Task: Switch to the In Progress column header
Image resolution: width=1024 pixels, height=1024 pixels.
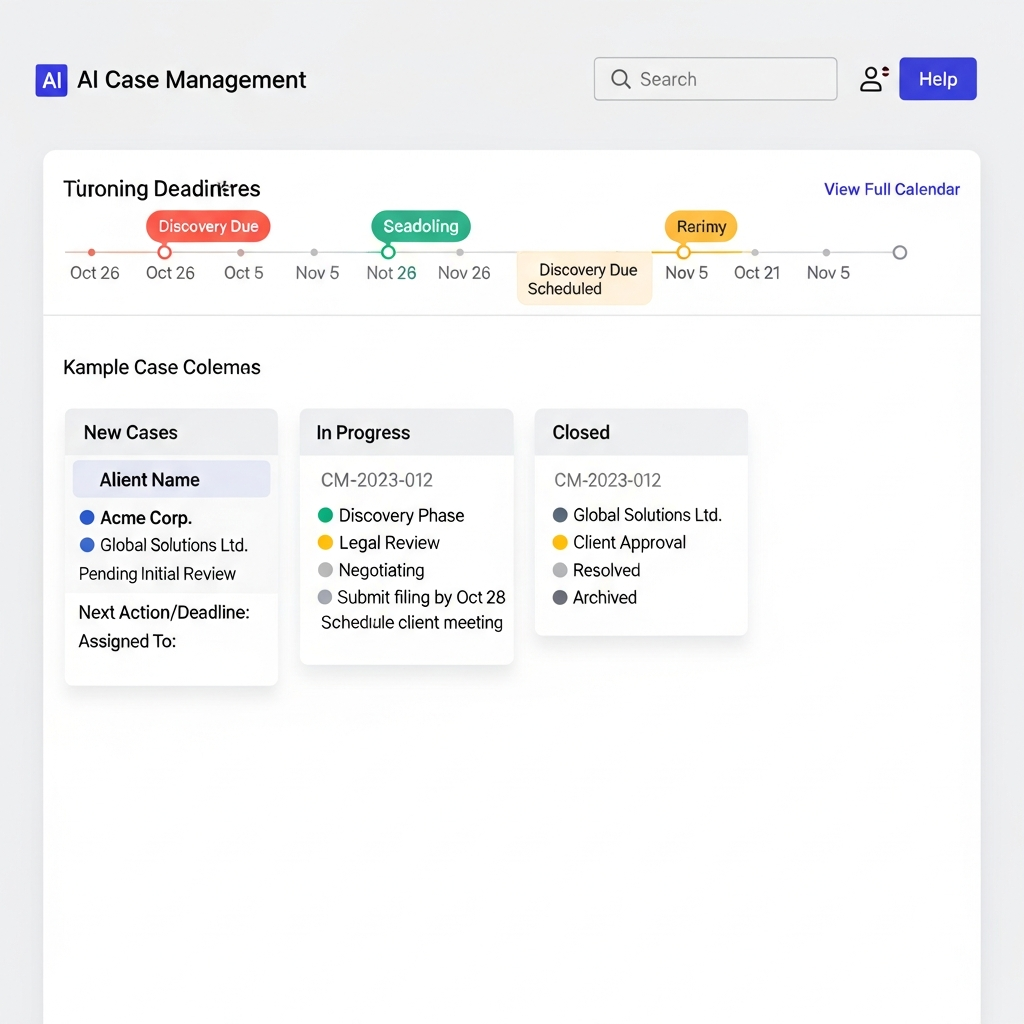Action: pos(363,432)
